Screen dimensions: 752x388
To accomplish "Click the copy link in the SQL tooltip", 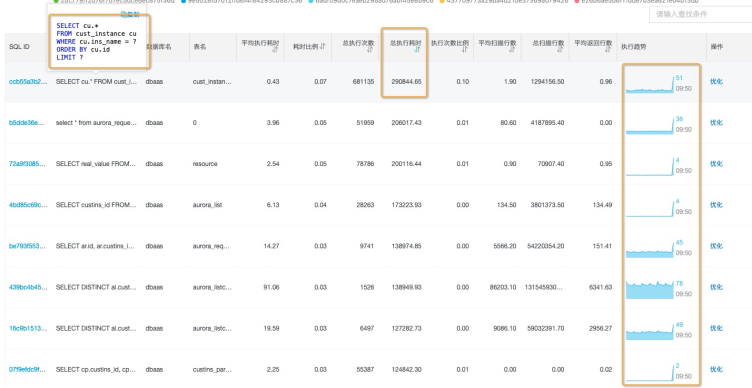I will click(130, 15).
